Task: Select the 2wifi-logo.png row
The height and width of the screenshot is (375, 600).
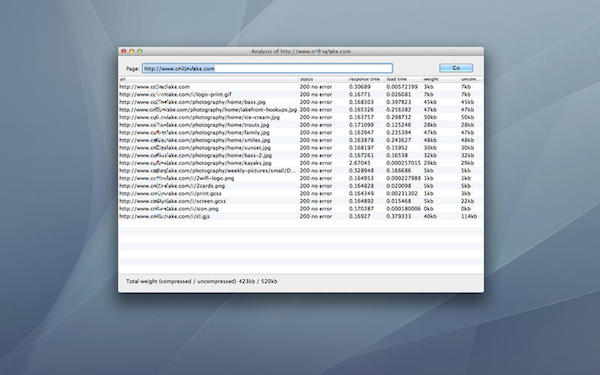Action: point(300,178)
